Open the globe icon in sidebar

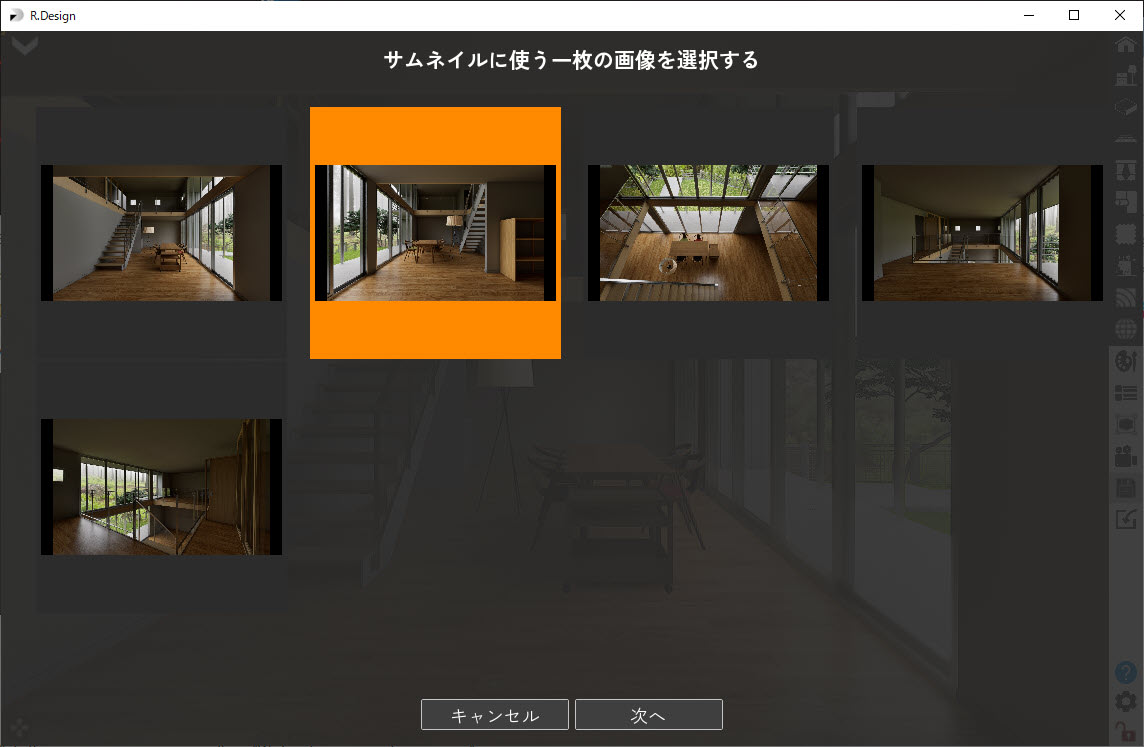pos(1126,328)
